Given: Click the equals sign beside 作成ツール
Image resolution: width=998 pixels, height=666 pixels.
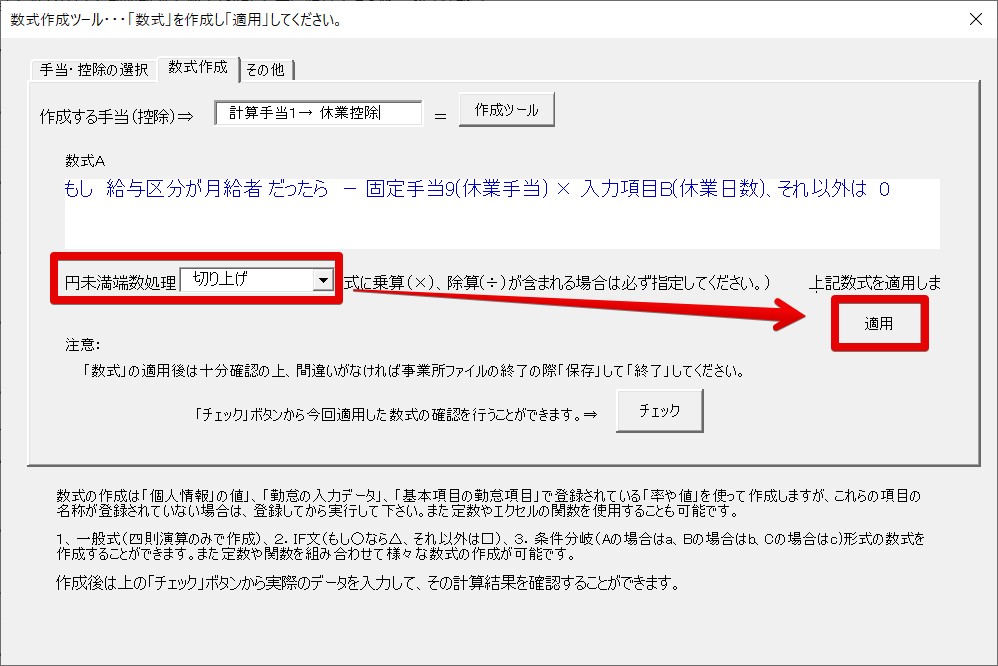Looking at the screenshot, I should [x=439, y=114].
